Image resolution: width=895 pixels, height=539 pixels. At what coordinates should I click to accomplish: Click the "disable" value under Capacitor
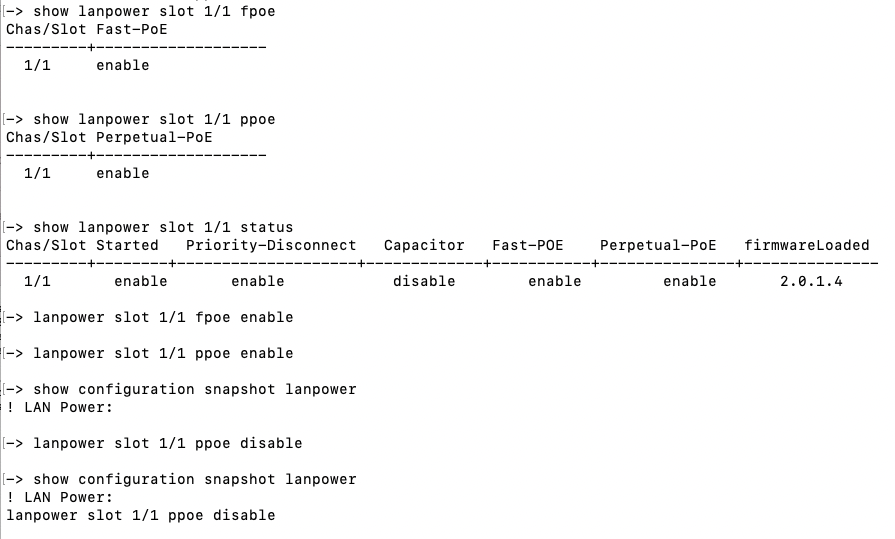pos(424,281)
